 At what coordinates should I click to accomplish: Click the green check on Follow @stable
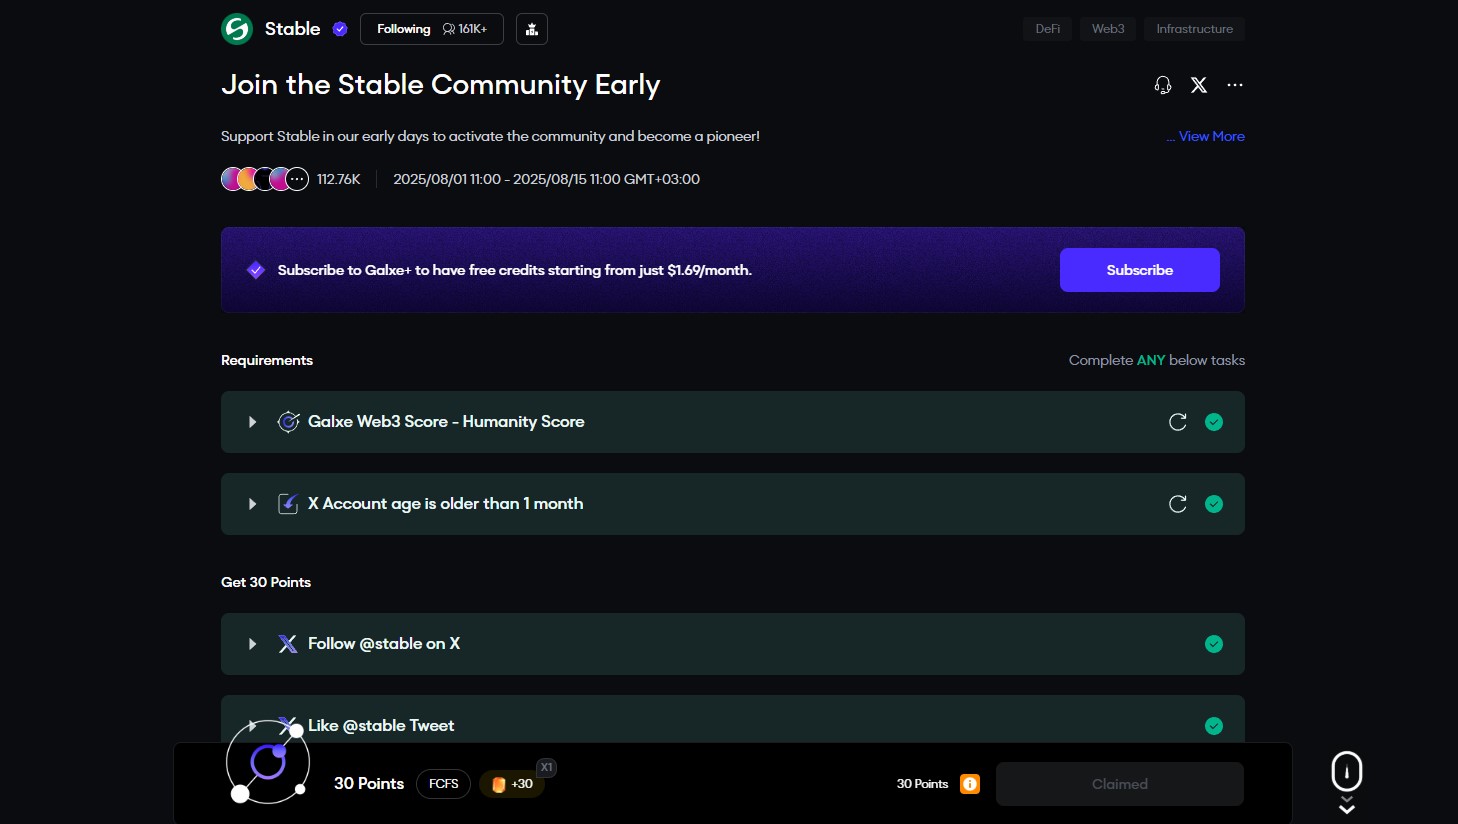point(1214,644)
